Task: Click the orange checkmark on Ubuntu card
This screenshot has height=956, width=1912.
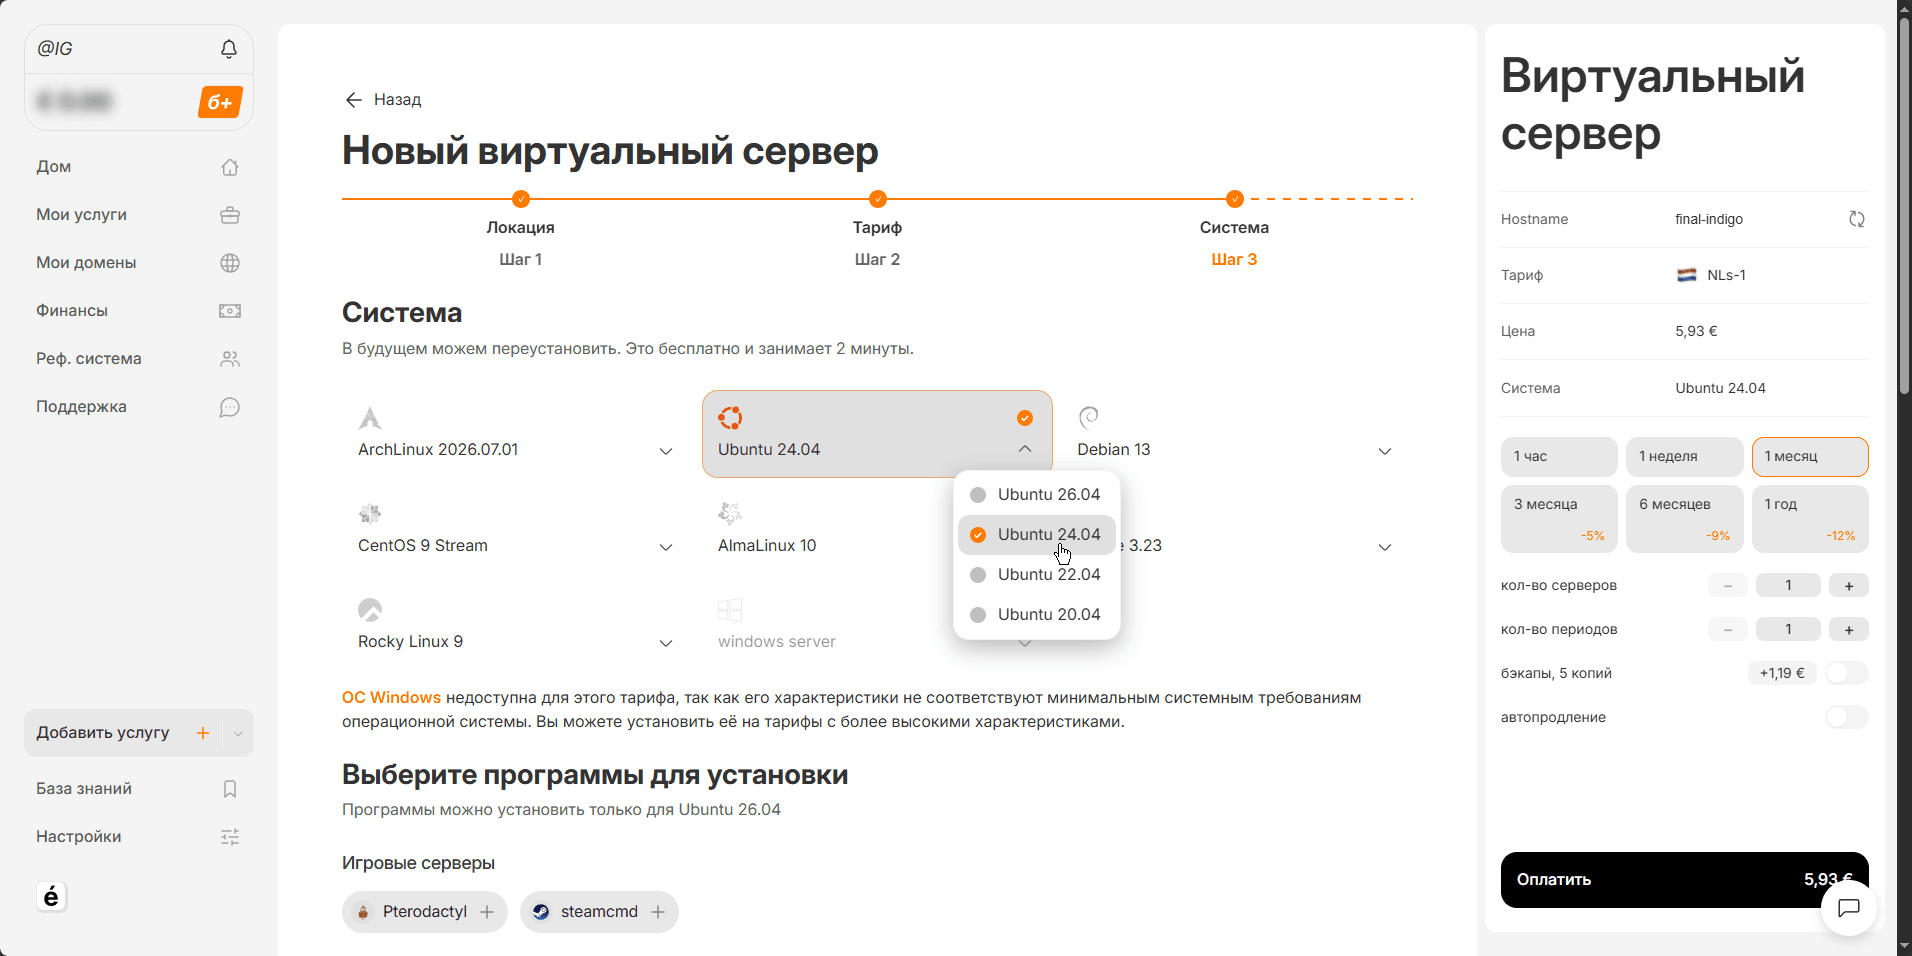Action: 1025,418
